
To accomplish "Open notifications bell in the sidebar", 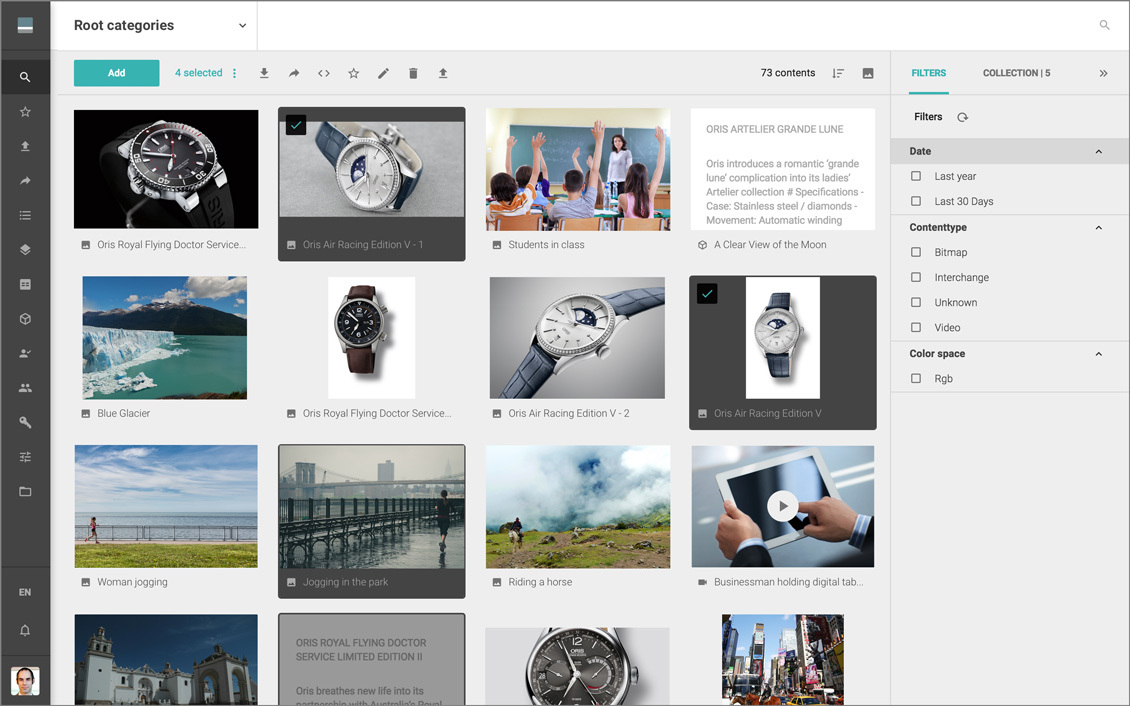I will coord(25,630).
